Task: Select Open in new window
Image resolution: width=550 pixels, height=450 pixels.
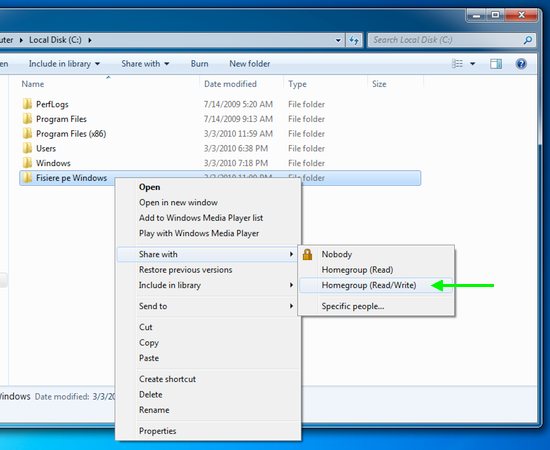Action: (208, 202)
